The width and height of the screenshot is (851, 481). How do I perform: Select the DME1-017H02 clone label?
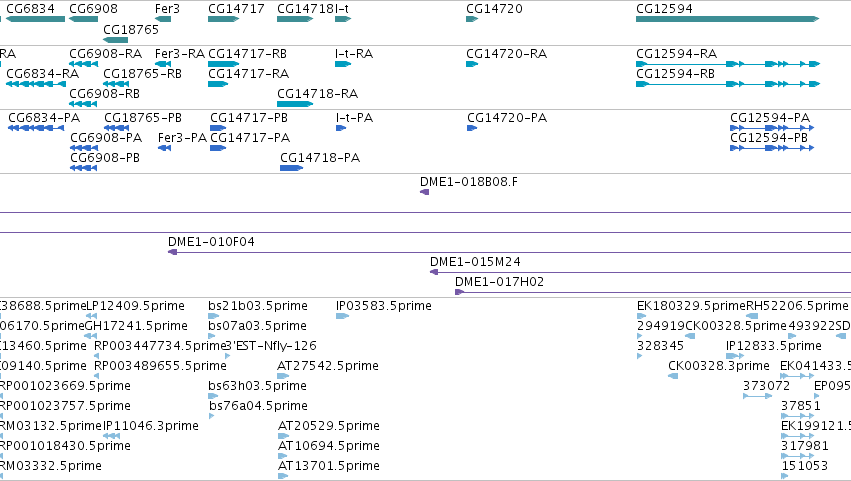pyautogui.click(x=499, y=282)
